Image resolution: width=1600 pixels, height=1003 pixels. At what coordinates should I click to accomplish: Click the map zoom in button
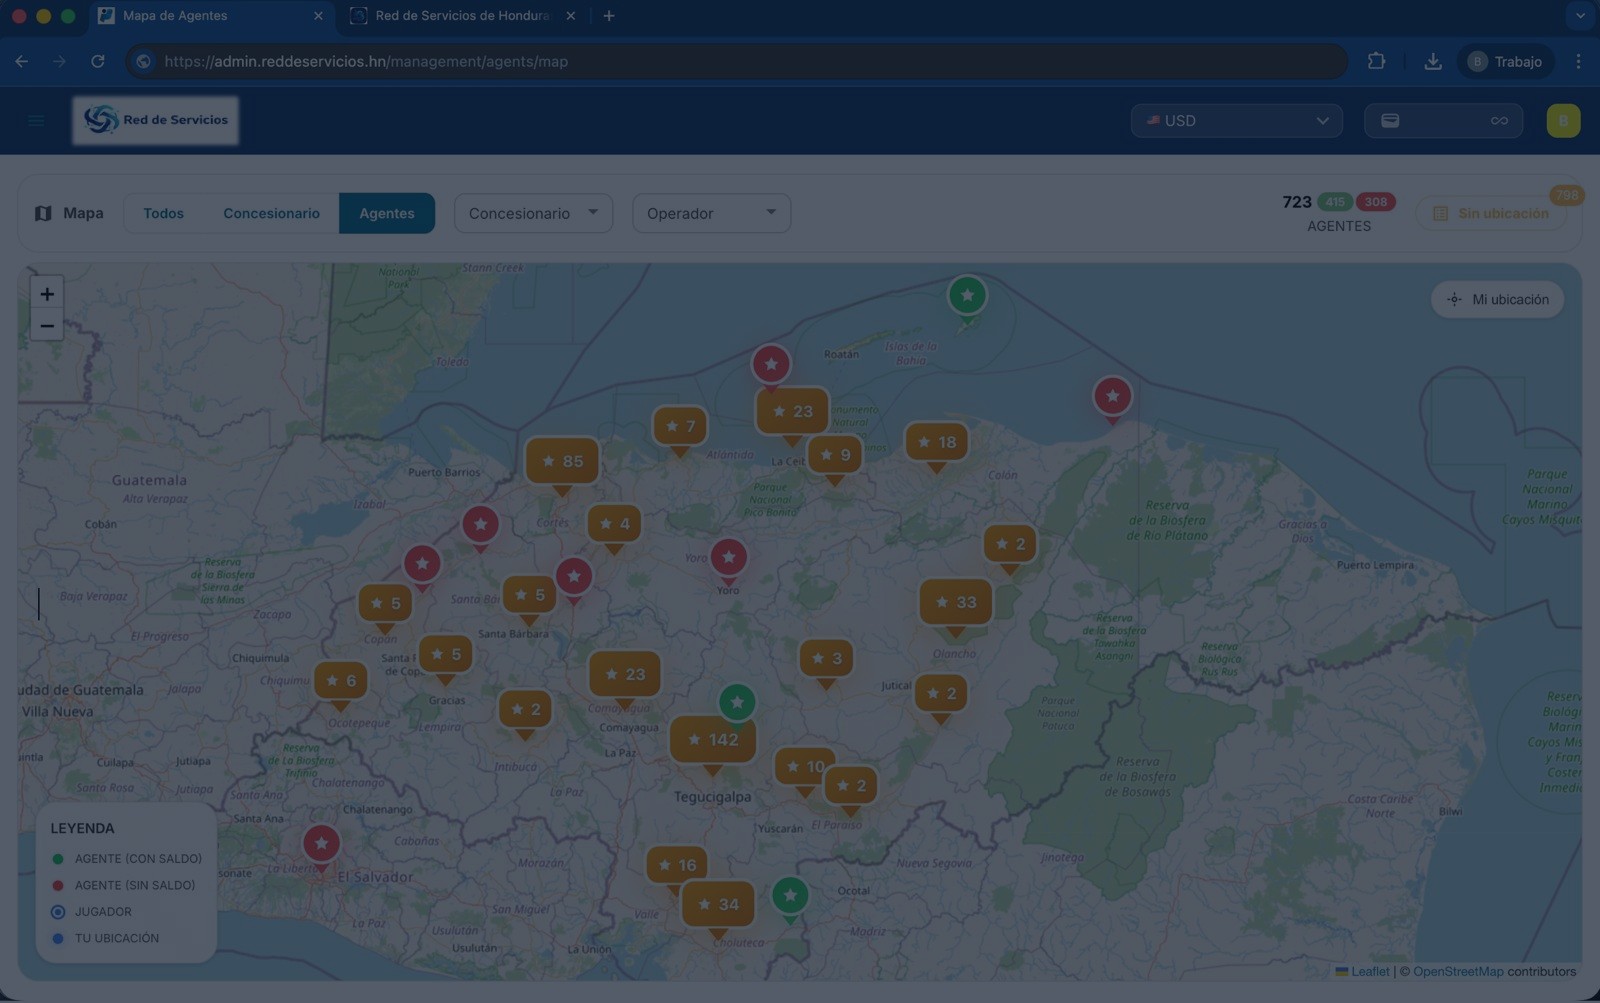[47, 294]
